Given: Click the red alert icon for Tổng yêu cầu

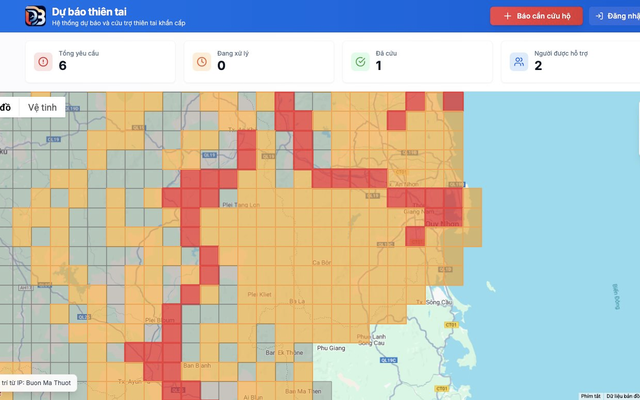Looking at the screenshot, I should [42, 62].
